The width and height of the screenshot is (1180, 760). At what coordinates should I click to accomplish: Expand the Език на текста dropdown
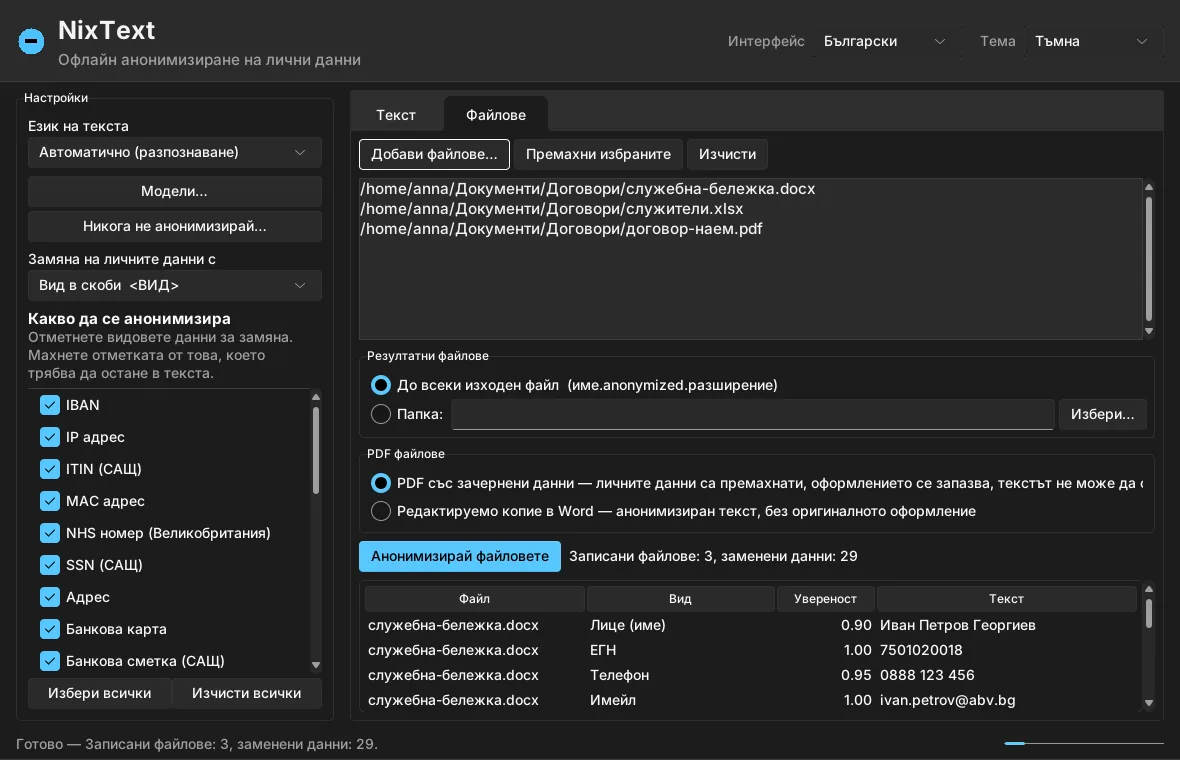175,153
